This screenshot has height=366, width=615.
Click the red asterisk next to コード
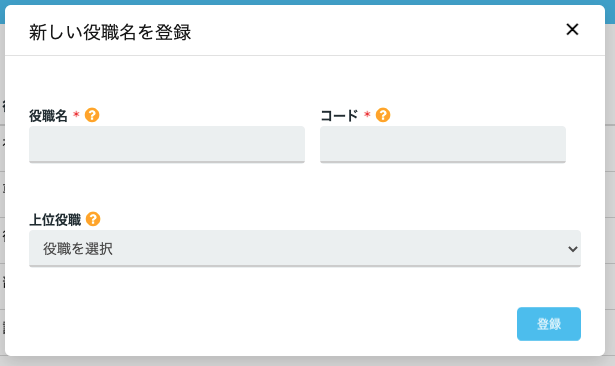367,114
